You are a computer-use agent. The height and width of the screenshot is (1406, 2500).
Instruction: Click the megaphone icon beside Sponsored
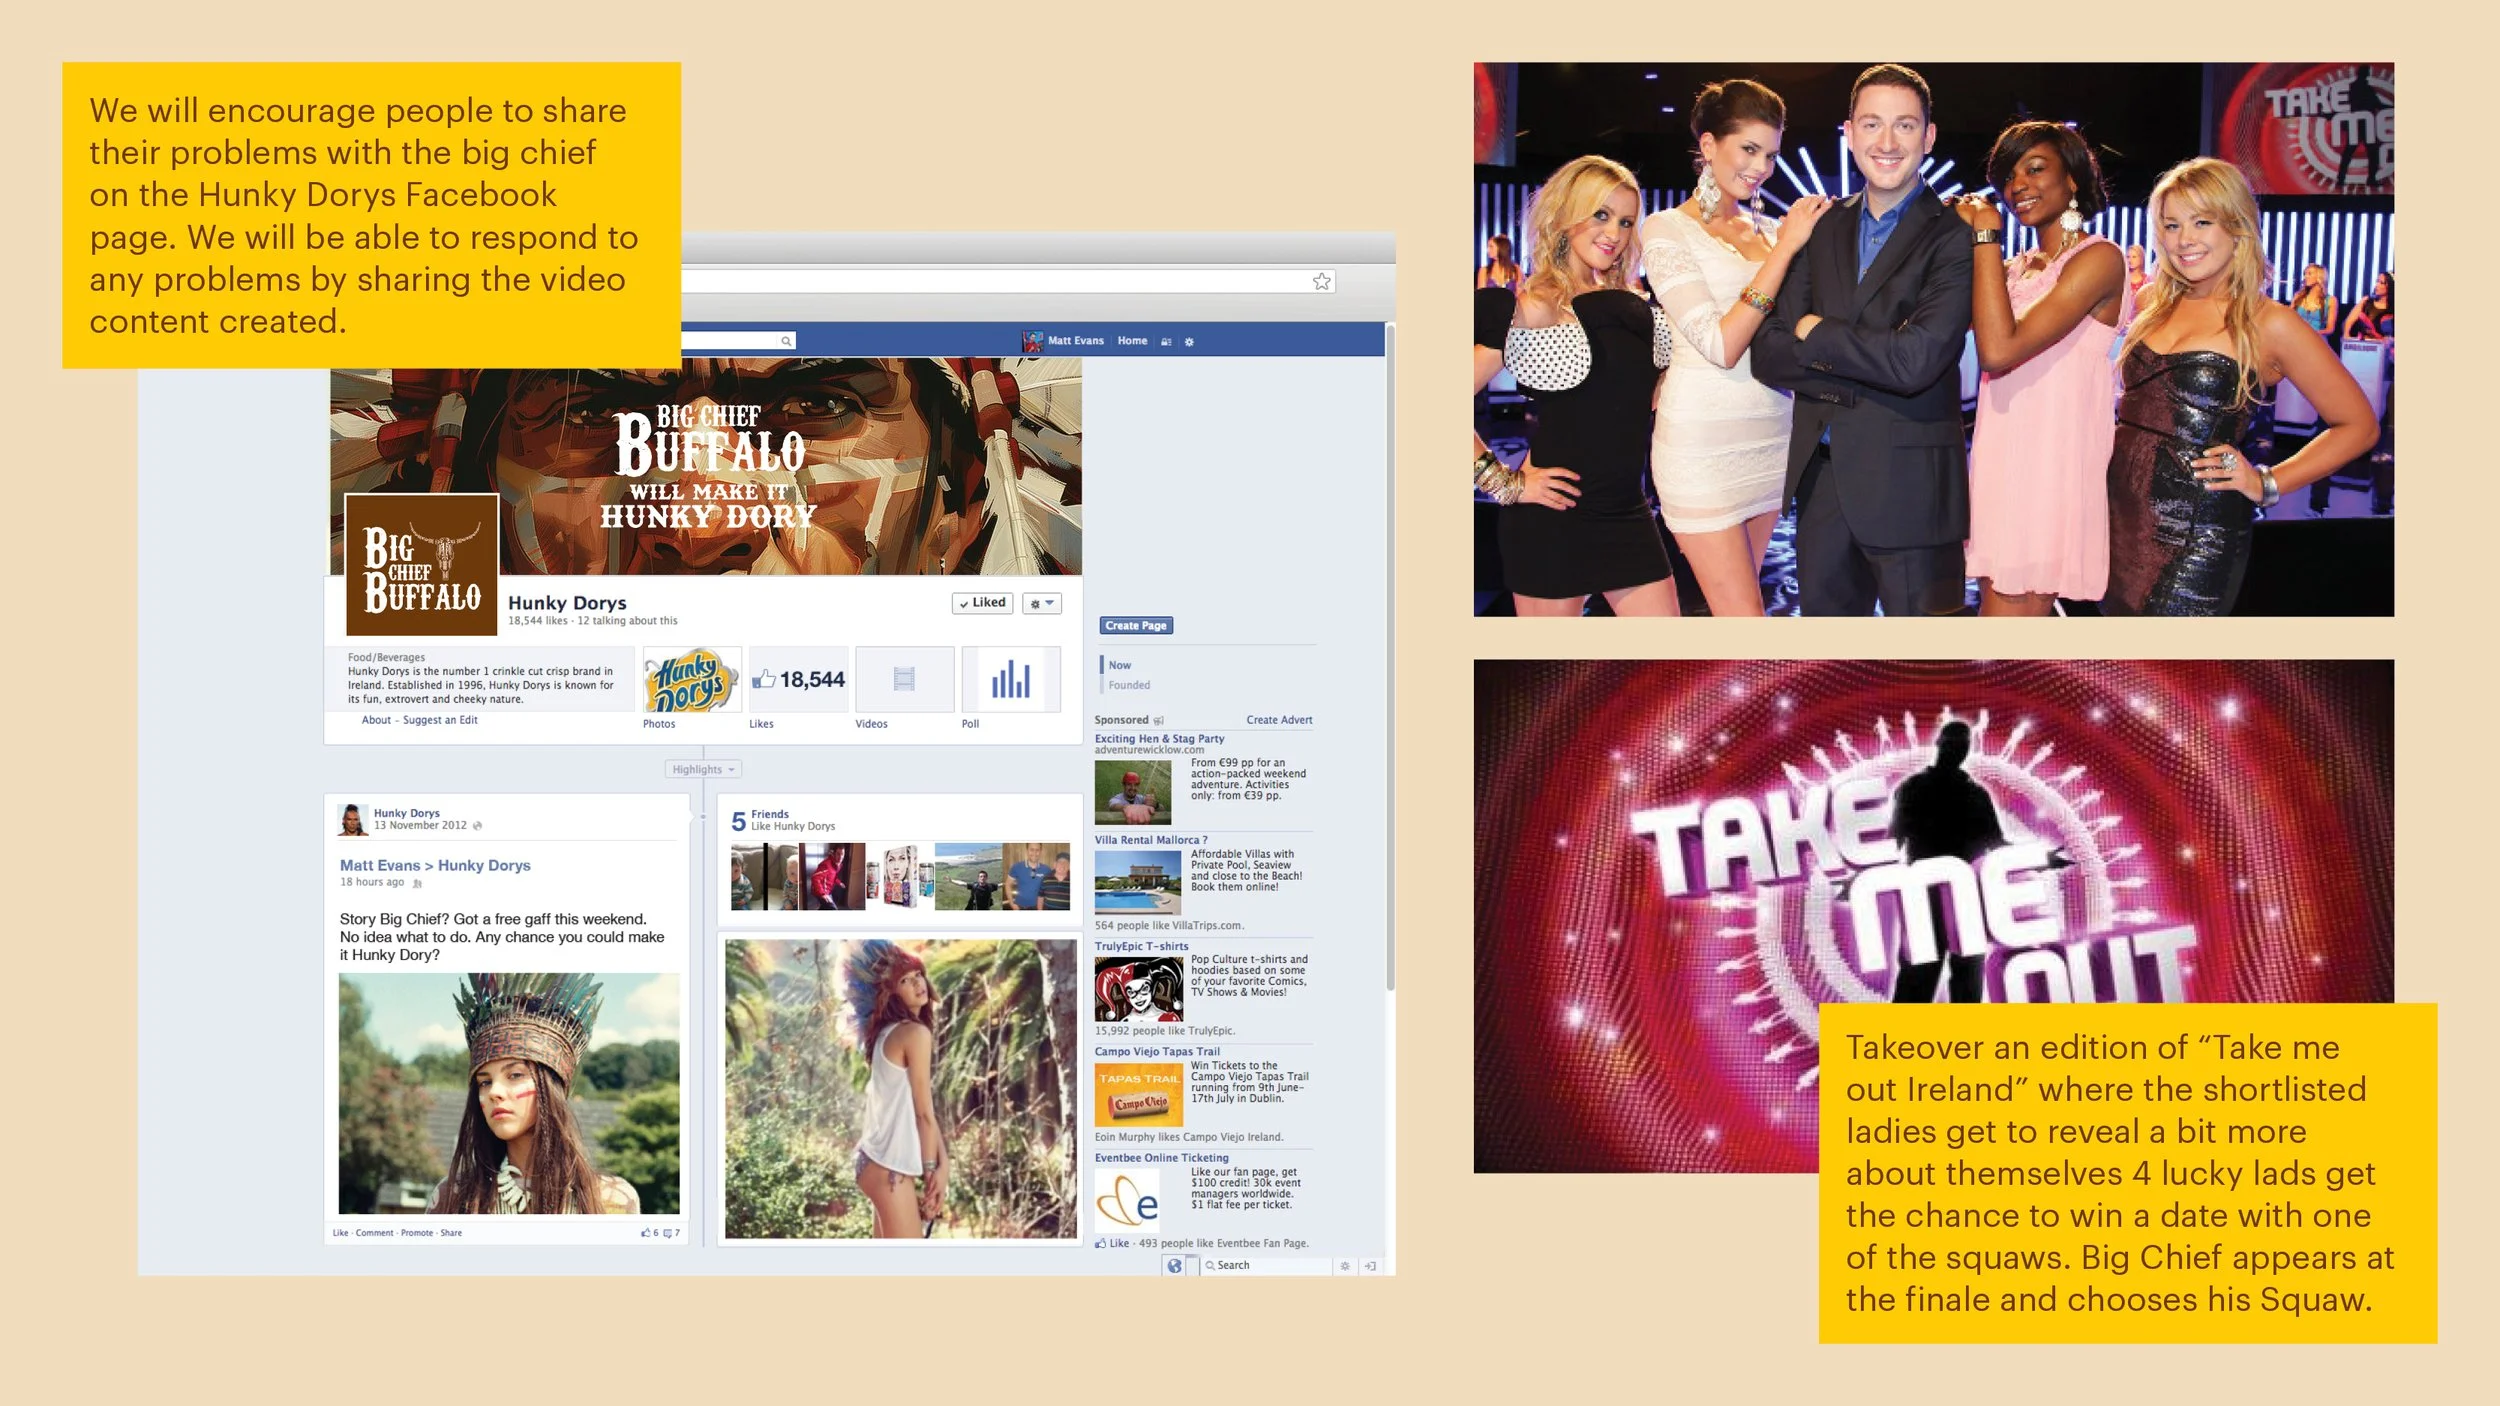pos(1159,720)
